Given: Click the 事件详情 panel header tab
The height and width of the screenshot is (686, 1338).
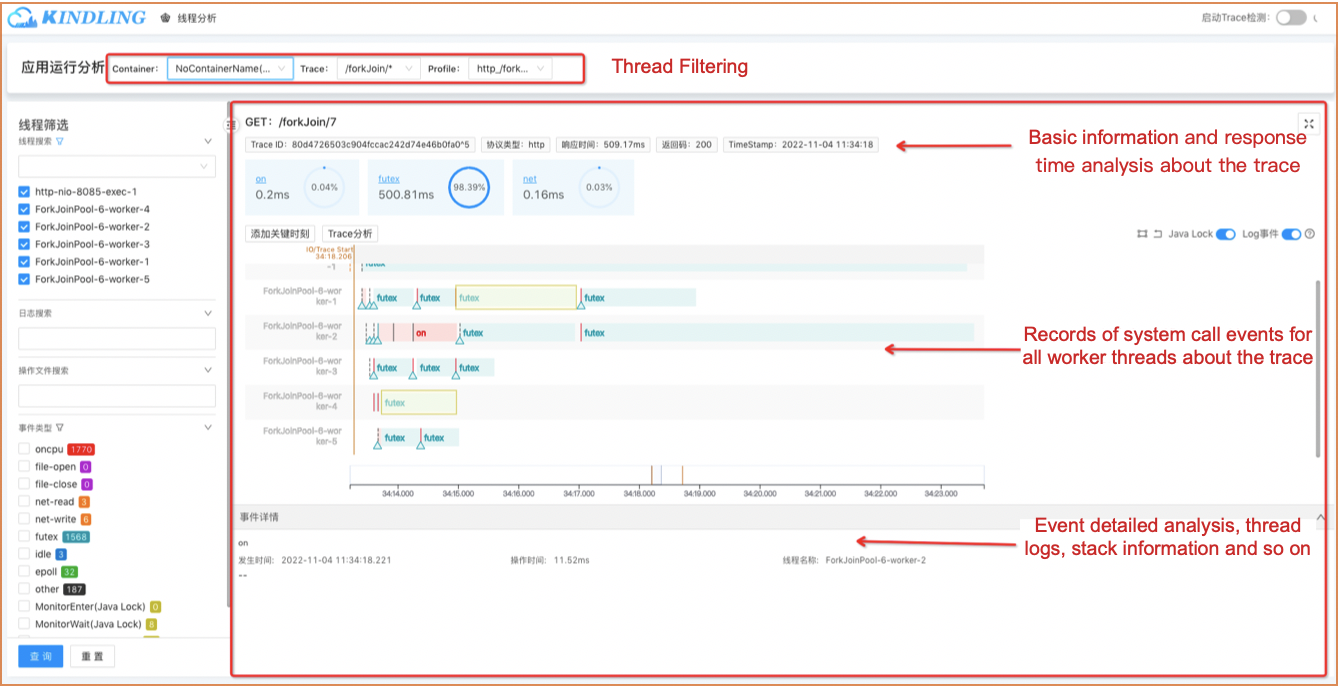Looking at the screenshot, I should click(259, 517).
